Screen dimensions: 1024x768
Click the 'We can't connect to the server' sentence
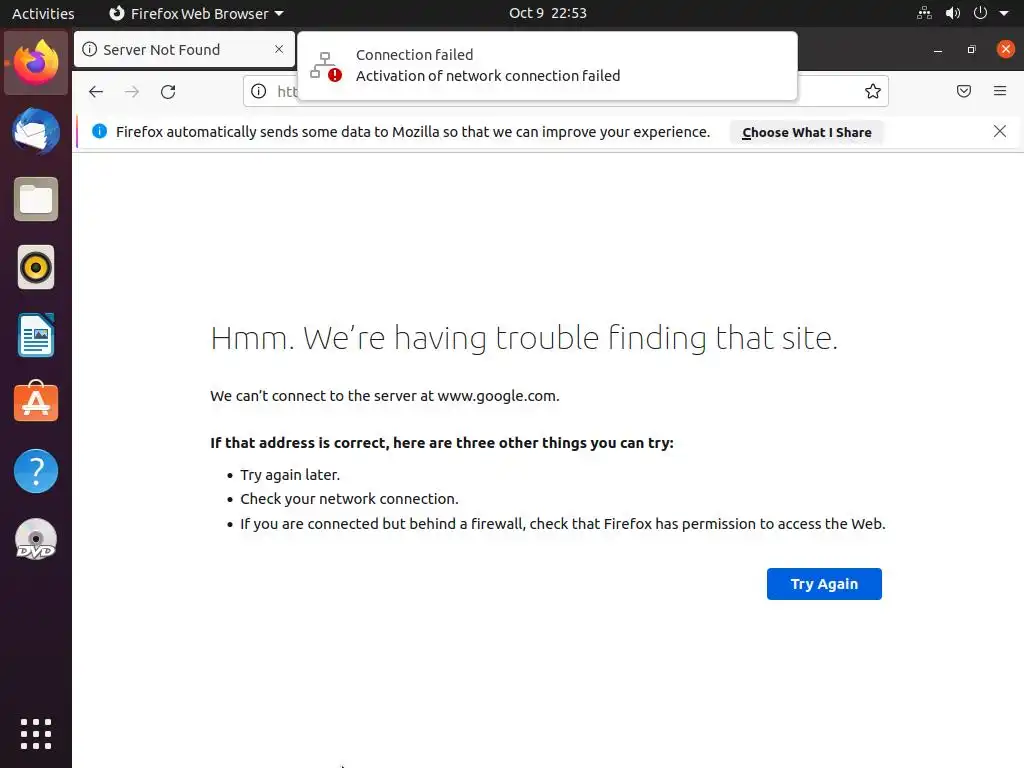click(385, 396)
